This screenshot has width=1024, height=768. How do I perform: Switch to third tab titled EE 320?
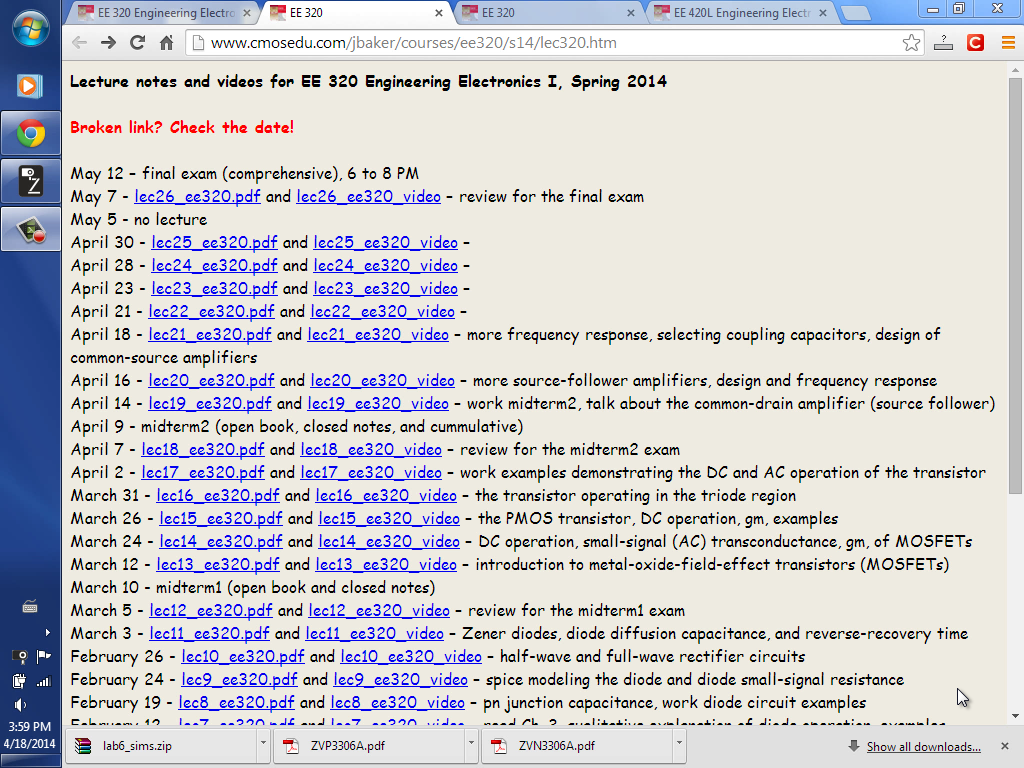[547, 12]
